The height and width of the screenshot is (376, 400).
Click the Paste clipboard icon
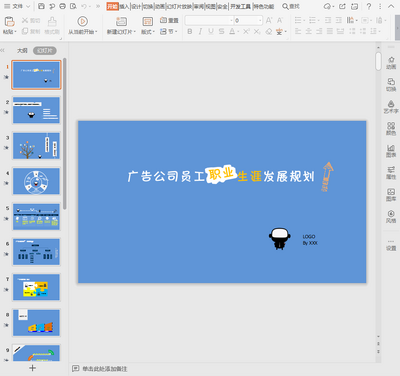pyautogui.click(x=9, y=22)
